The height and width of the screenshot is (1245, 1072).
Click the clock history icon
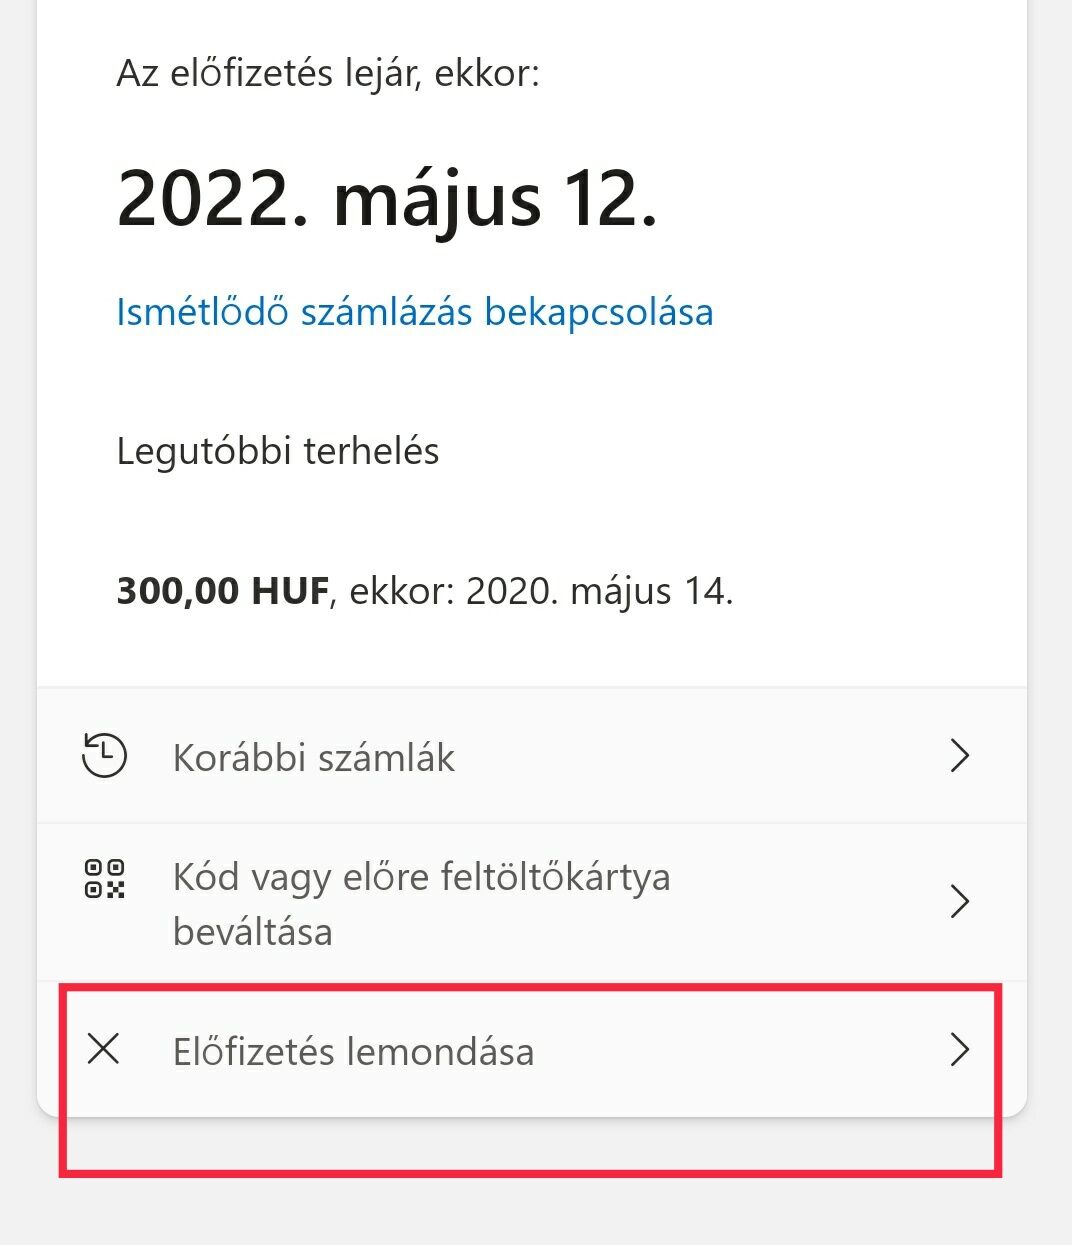pos(104,756)
